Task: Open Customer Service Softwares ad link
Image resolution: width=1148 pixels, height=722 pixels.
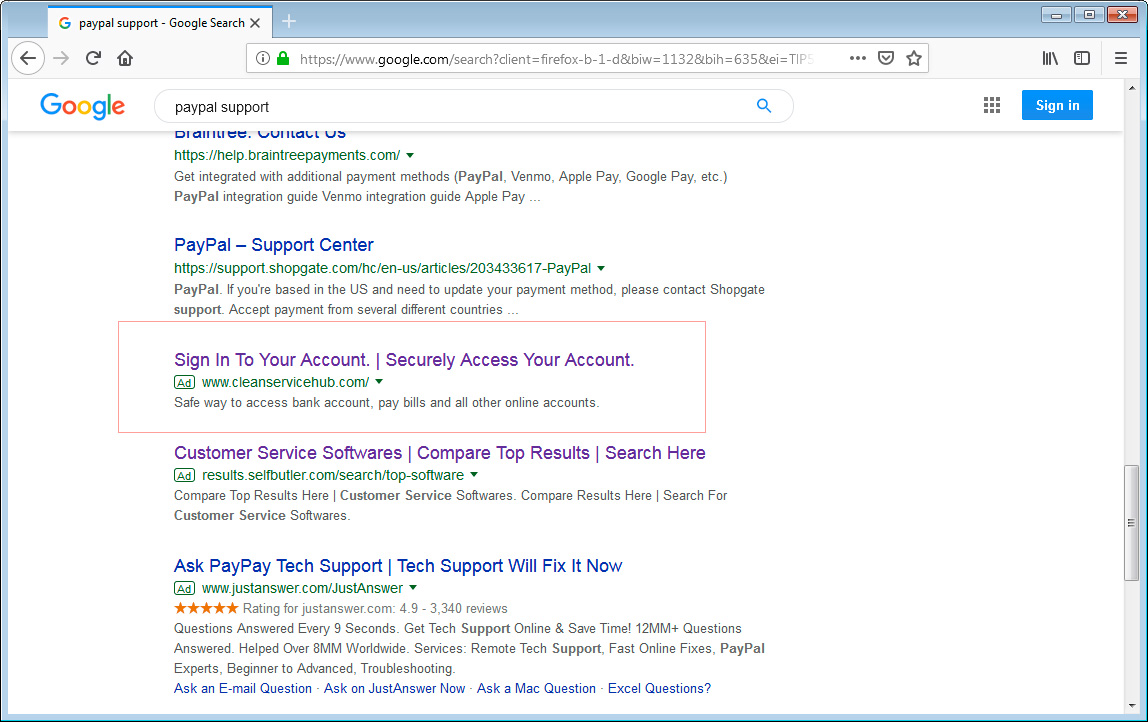Action: click(439, 453)
